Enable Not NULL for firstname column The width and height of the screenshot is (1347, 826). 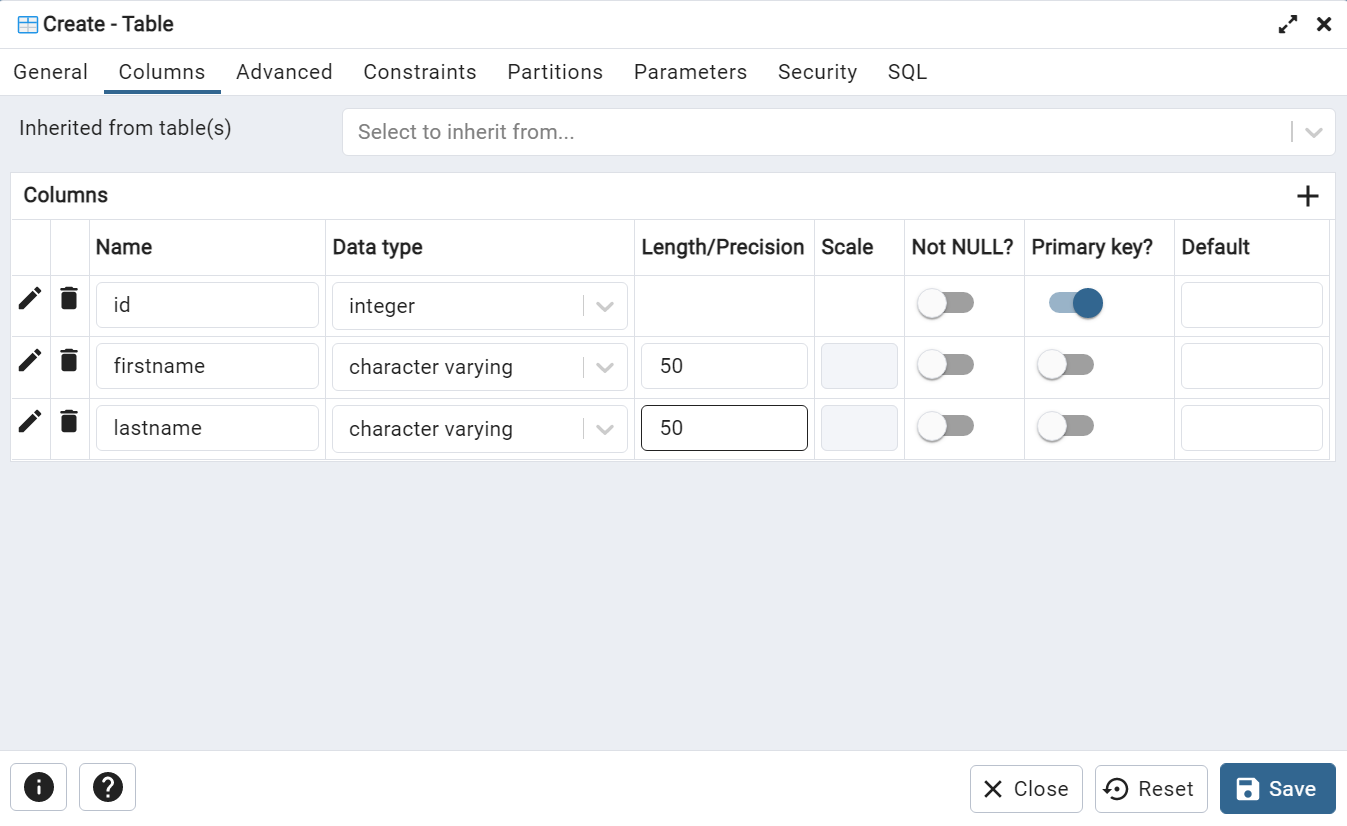tap(945, 366)
